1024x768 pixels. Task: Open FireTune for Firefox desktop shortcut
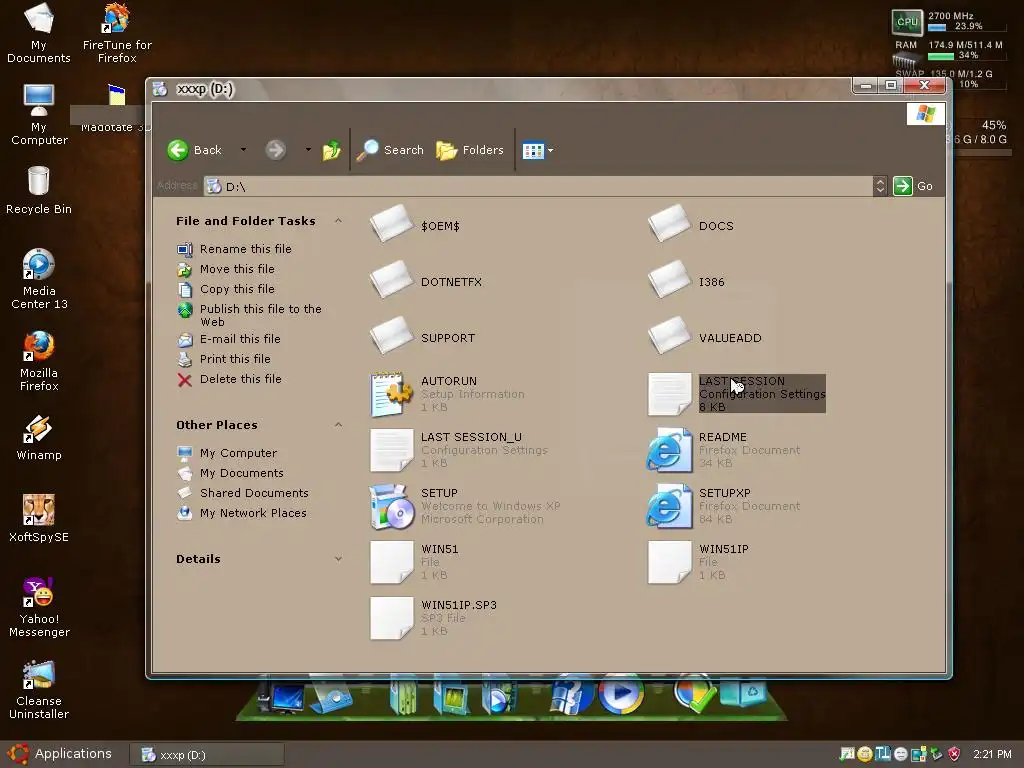coord(117,33)
